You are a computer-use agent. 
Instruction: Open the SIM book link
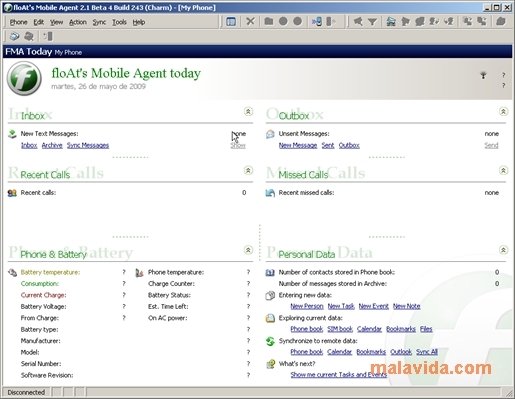click(340, 329)
